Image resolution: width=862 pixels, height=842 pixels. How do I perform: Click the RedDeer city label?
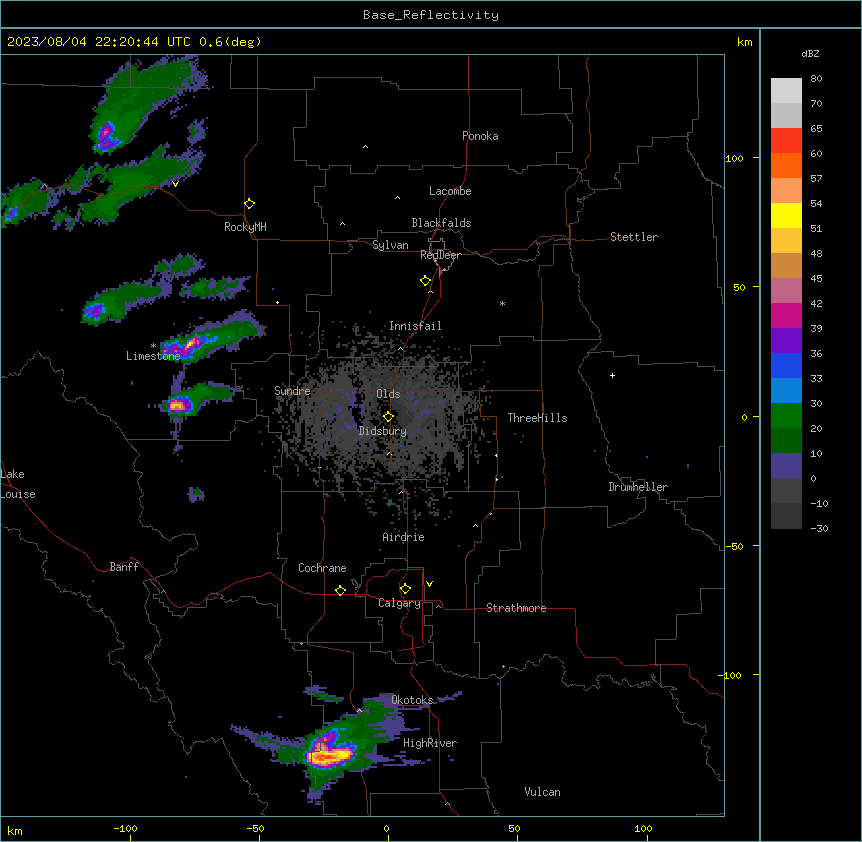pos(440,255)
